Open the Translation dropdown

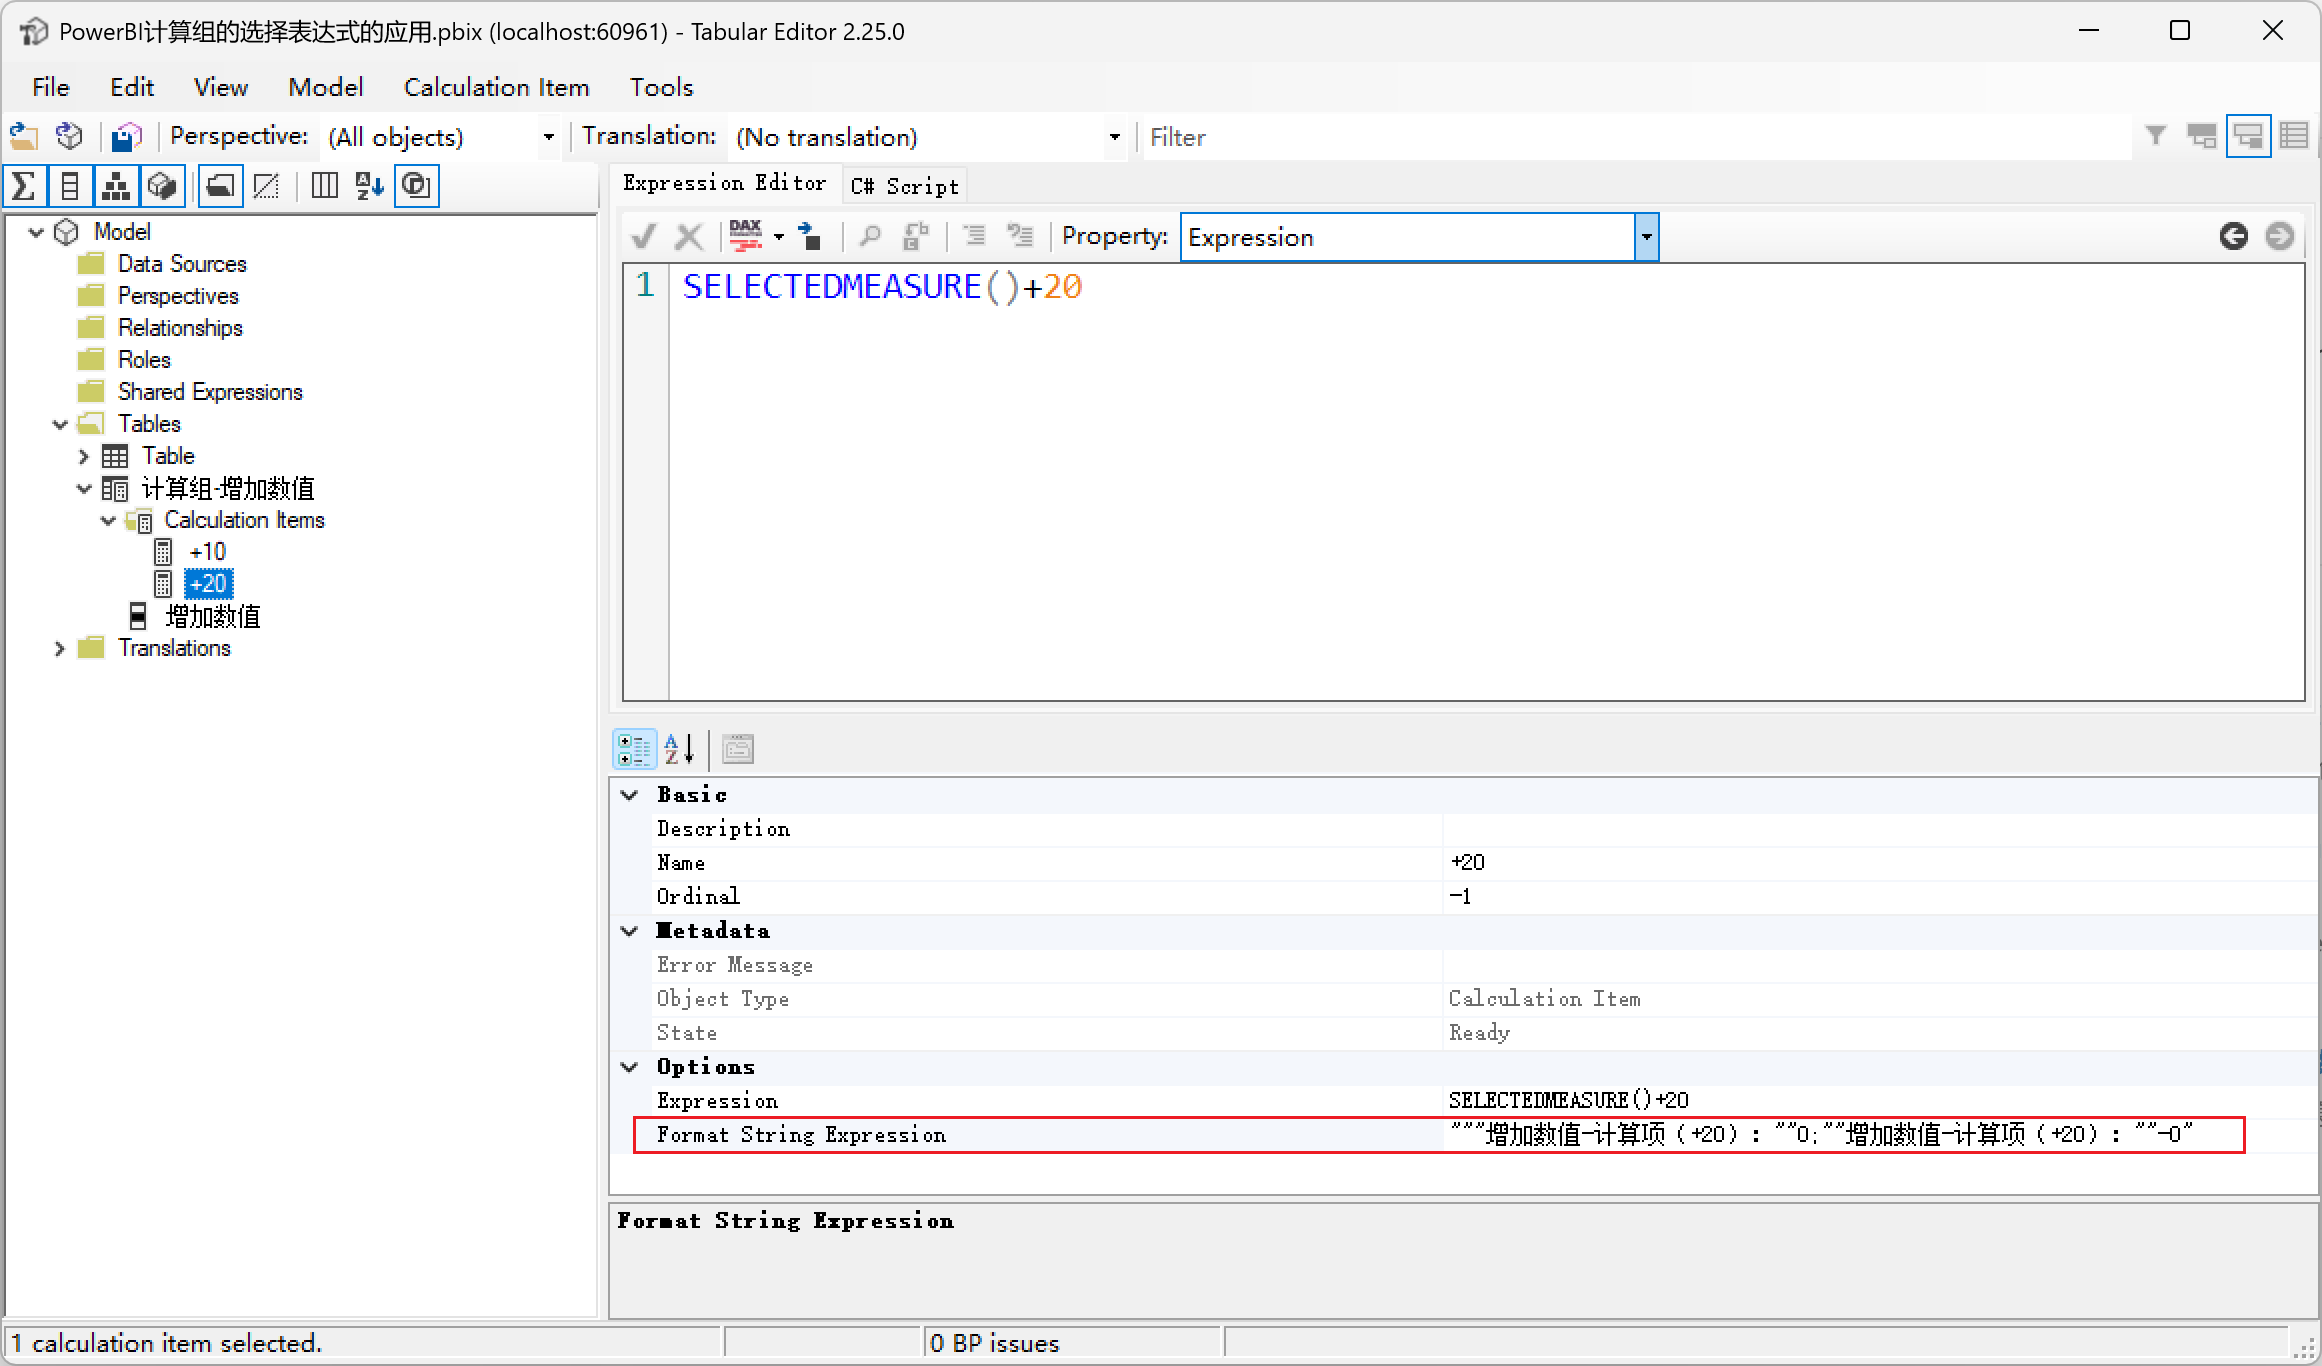tap(1115, 137)
